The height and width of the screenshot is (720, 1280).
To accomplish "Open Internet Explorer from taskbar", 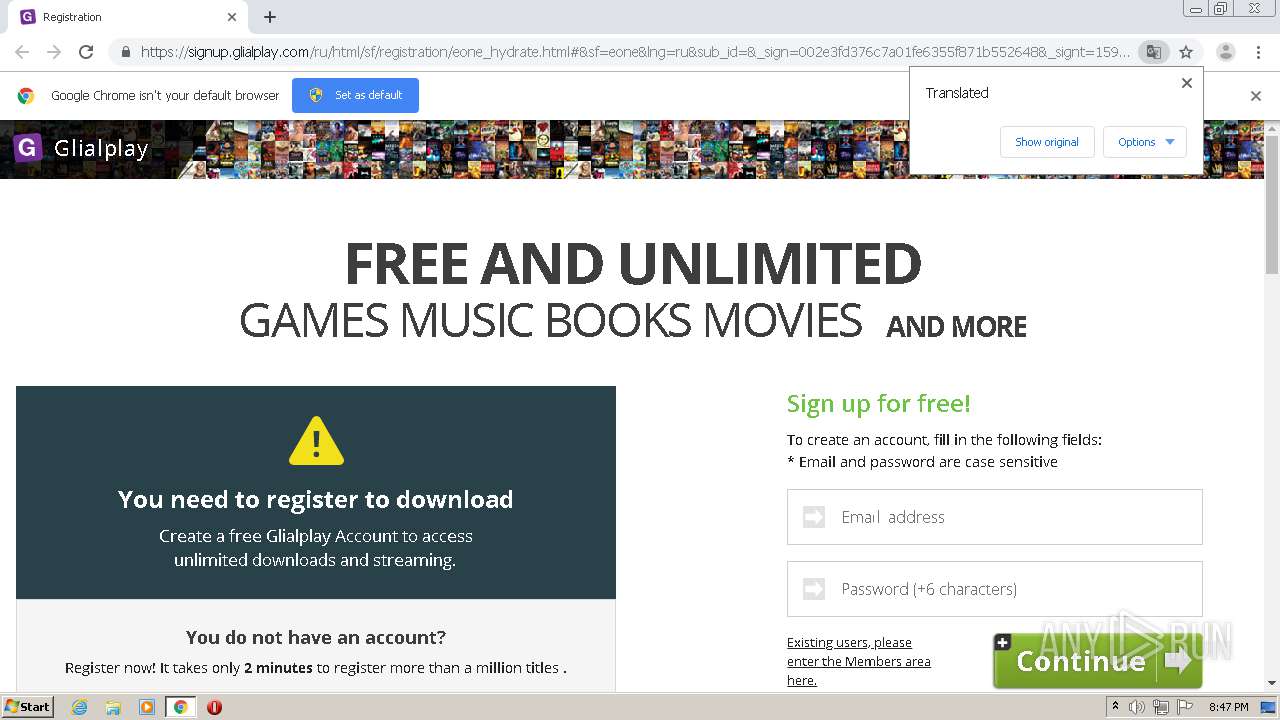I will click(79, 707).
